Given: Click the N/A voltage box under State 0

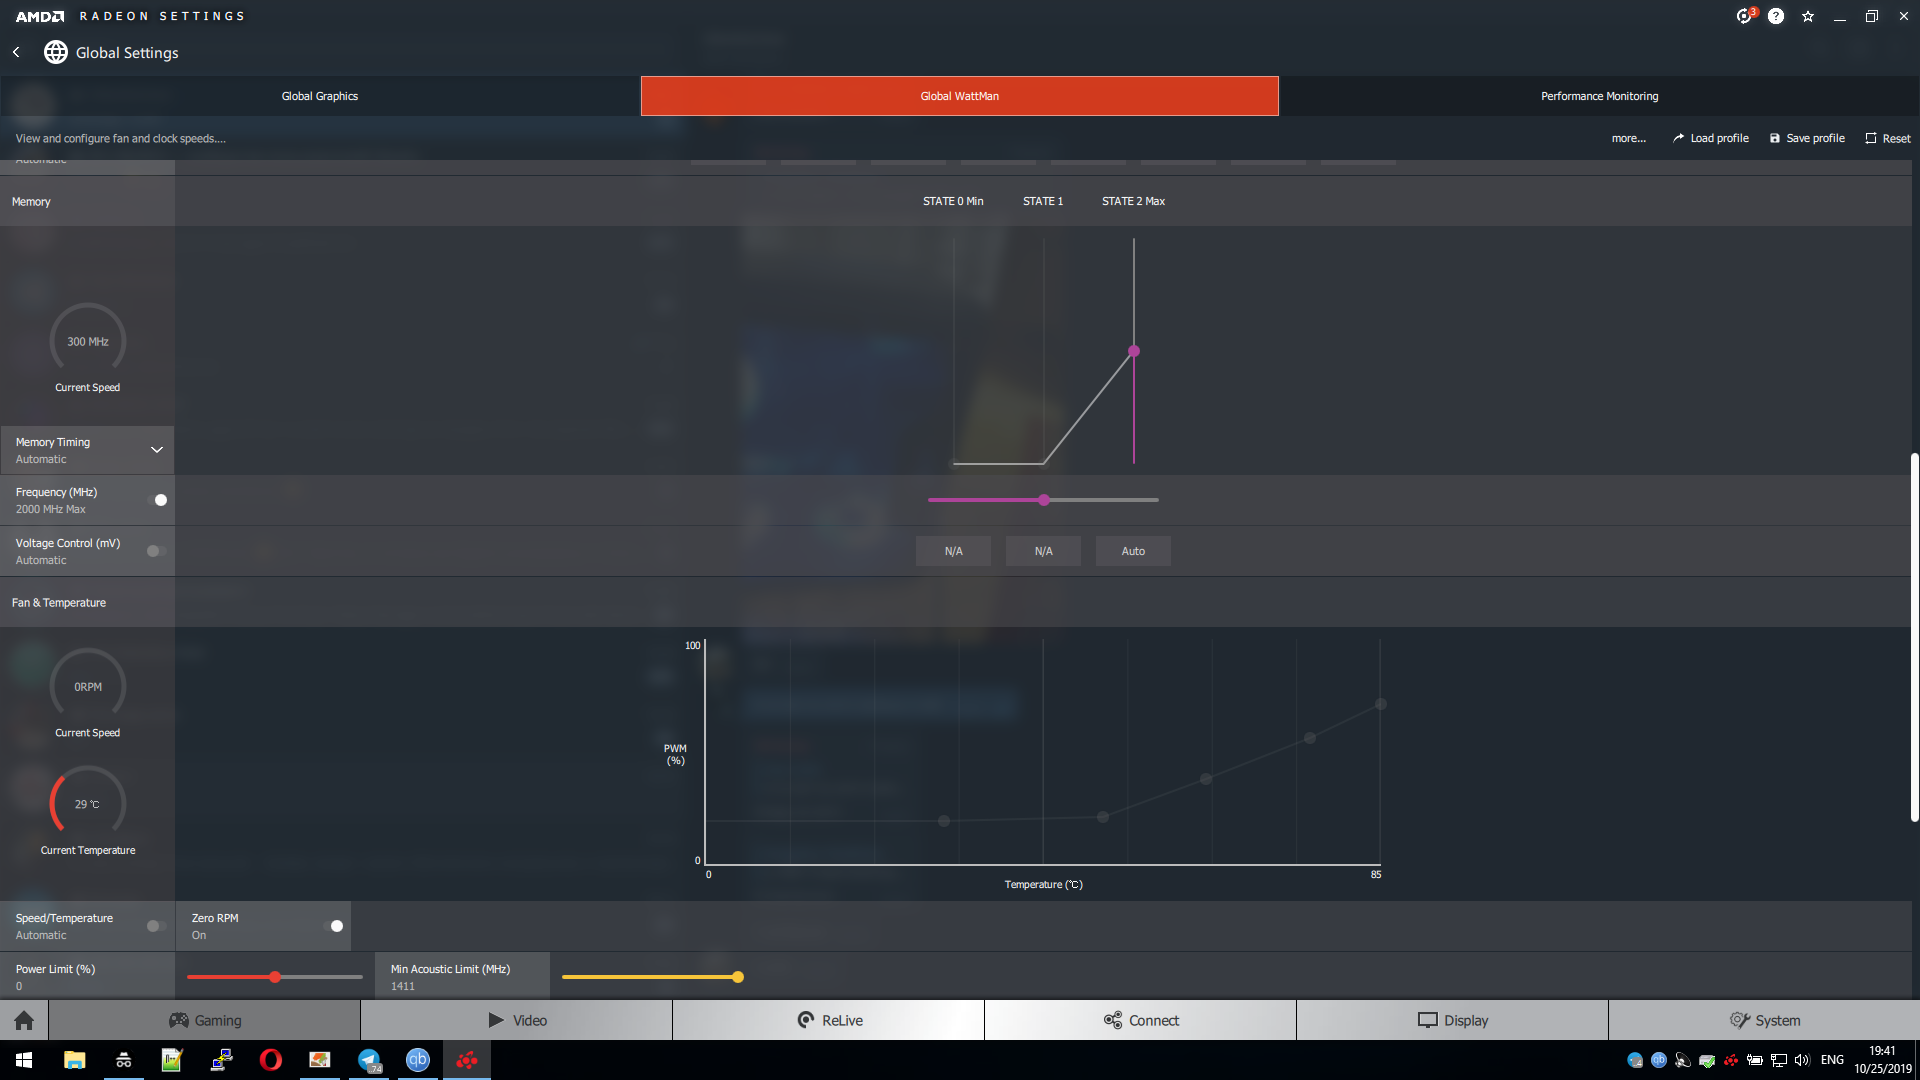Looking at the screenshot, I should click(x=953, y=551).
